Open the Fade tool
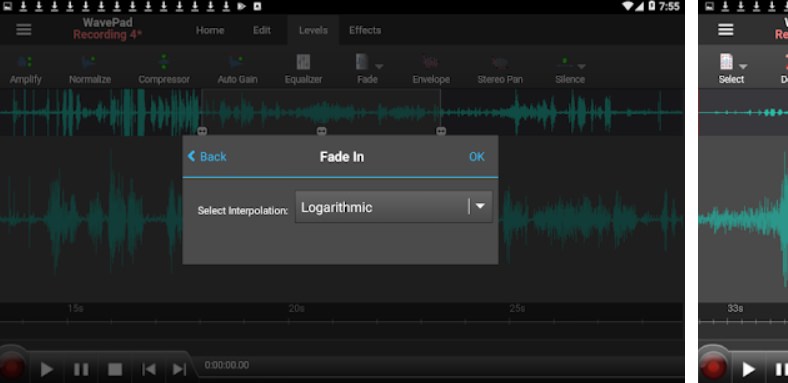Screen dimensions: 788x383 (x=366, y=70)
